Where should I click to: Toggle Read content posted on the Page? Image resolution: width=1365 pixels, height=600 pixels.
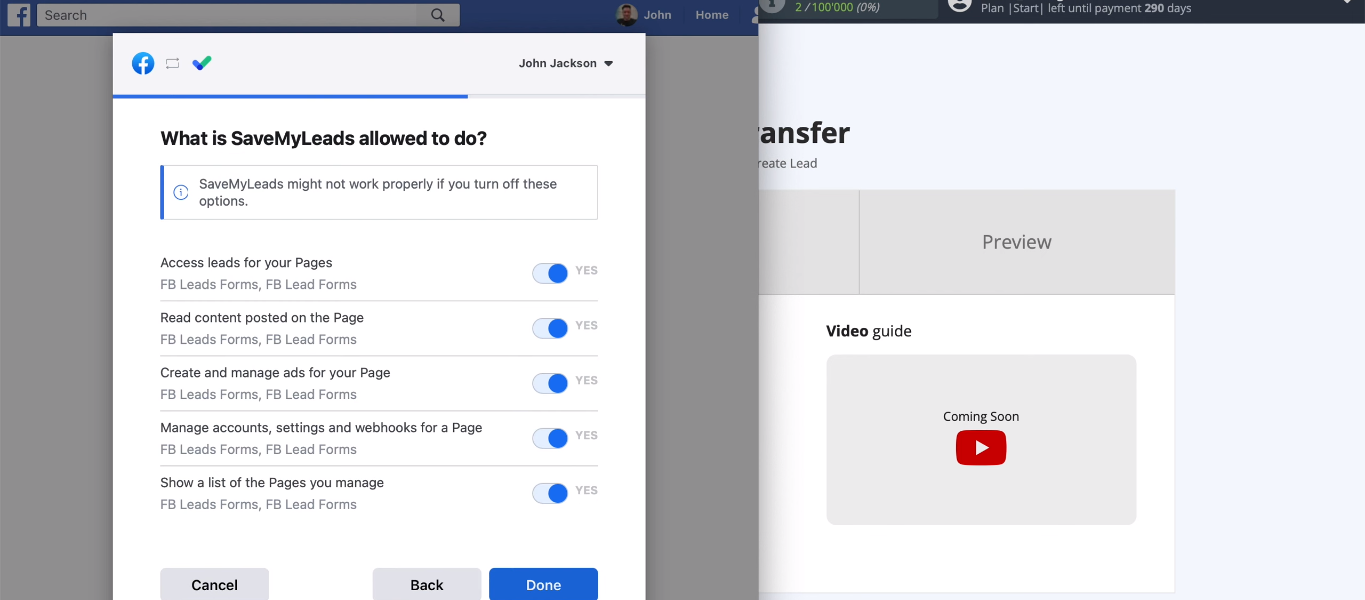click(x=550, y=328)
